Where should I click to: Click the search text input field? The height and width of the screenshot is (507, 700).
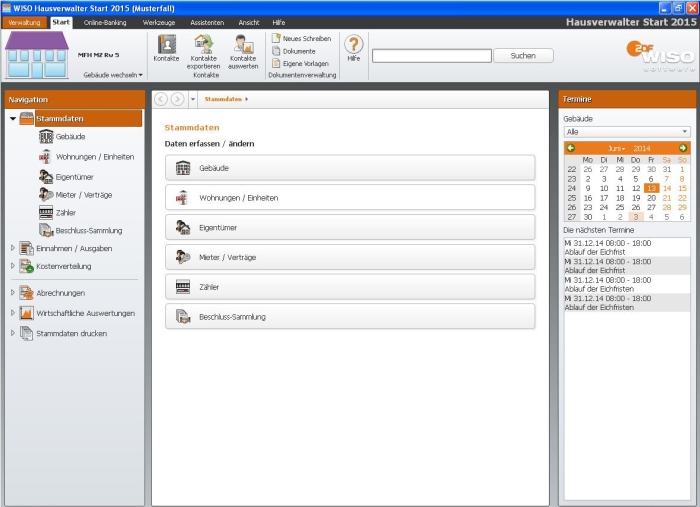click(432, 56)
